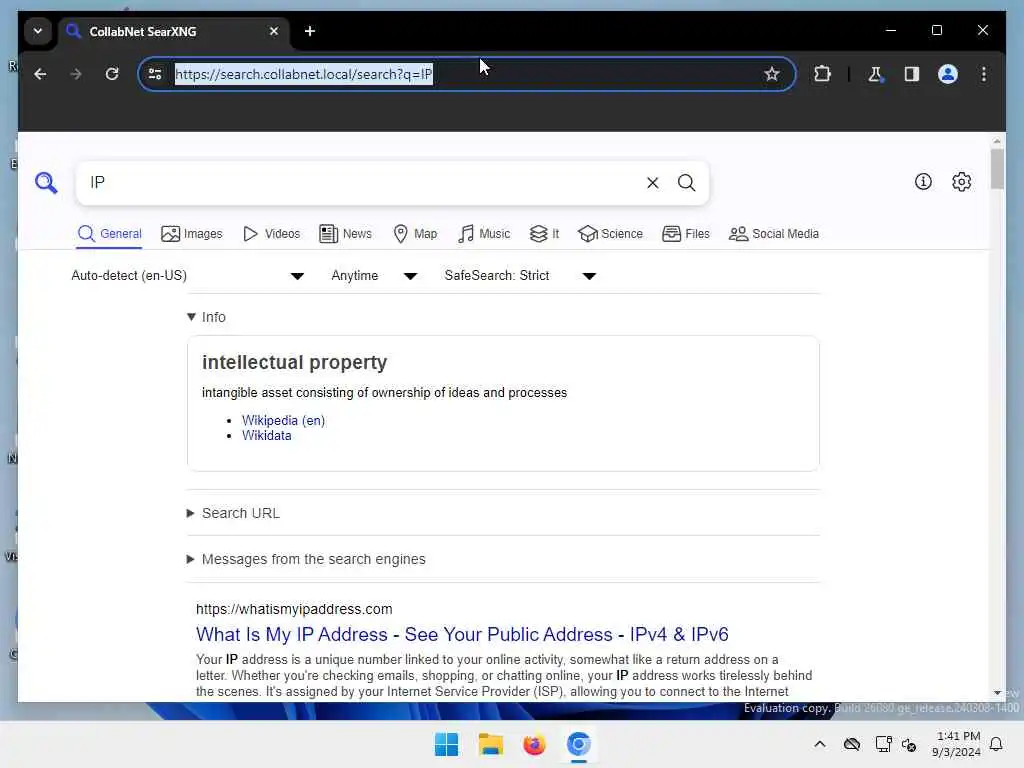Image resolution: width=1024 pixels, height=768 pixels.
Task: Close the CollabNet SearXNG tab
Action: (x=274, y=31)
